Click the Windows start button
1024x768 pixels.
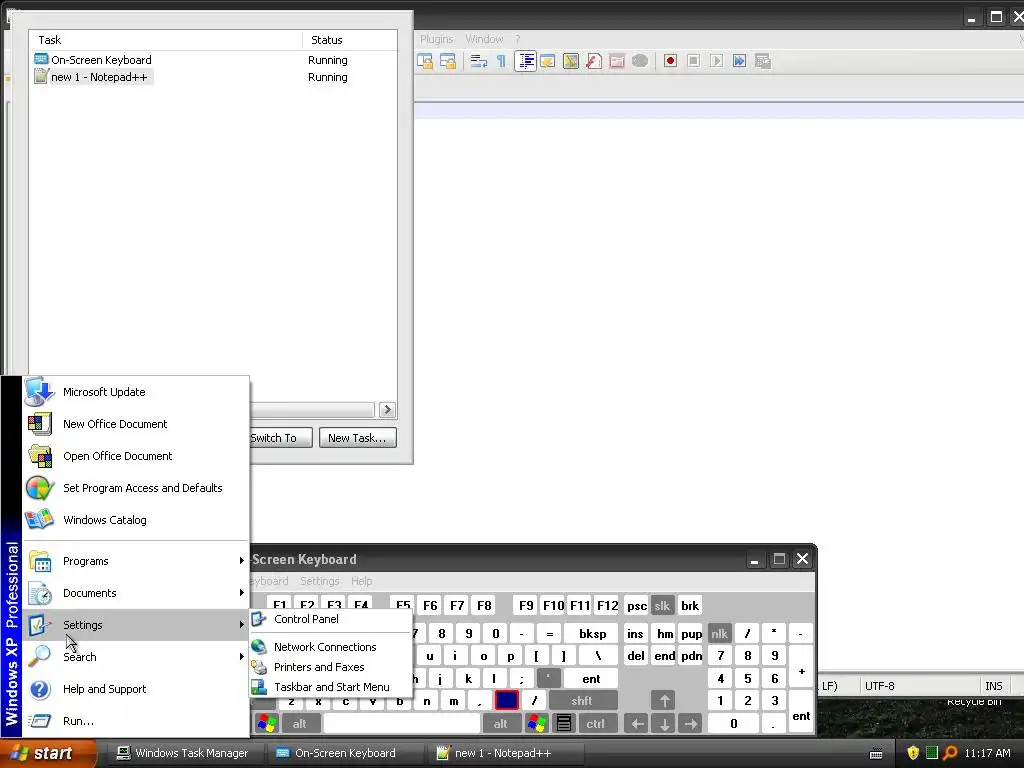click(49, 753)
